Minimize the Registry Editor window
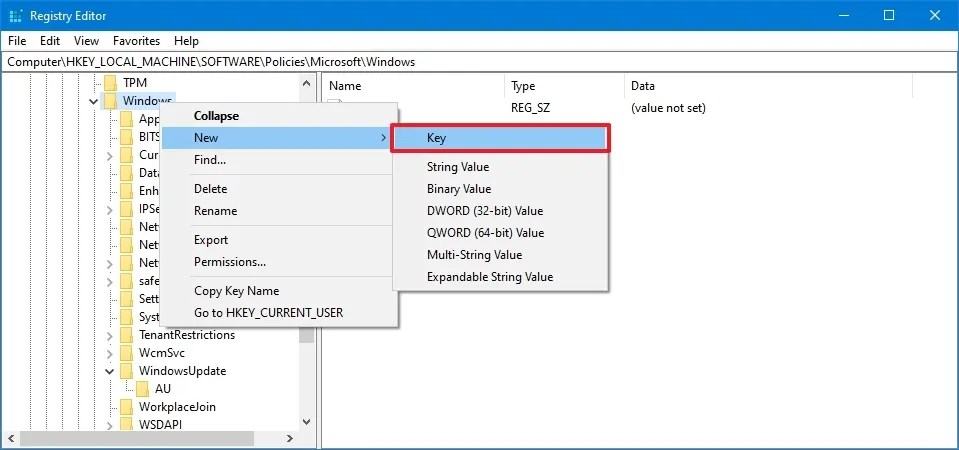 point(843,16)
